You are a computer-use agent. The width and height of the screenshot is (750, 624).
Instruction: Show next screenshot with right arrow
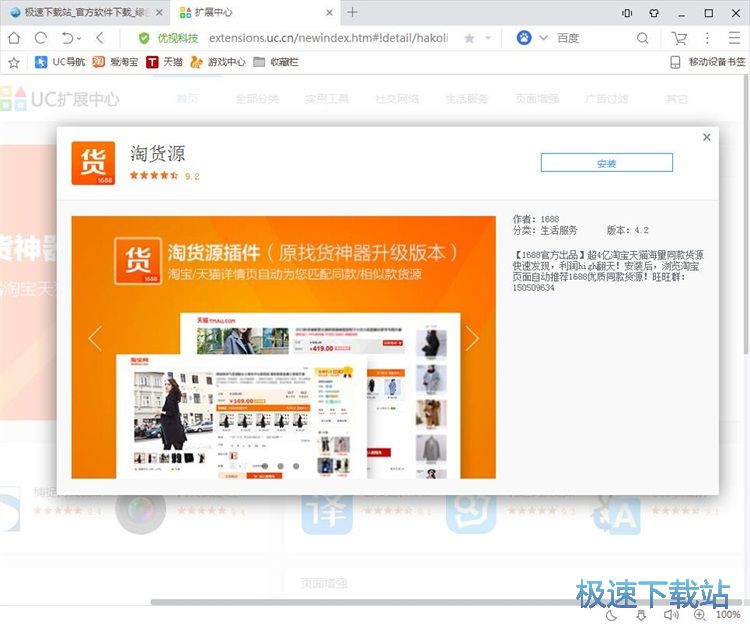(472, 339)
